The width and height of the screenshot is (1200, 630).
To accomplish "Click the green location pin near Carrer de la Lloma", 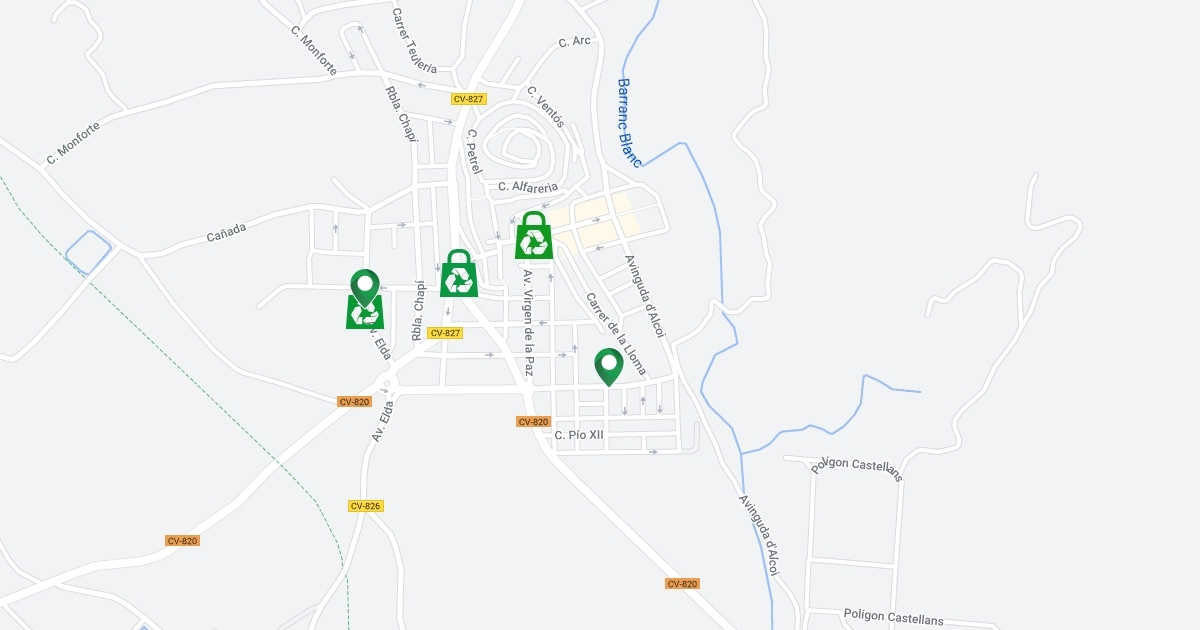I will point(608,367).
